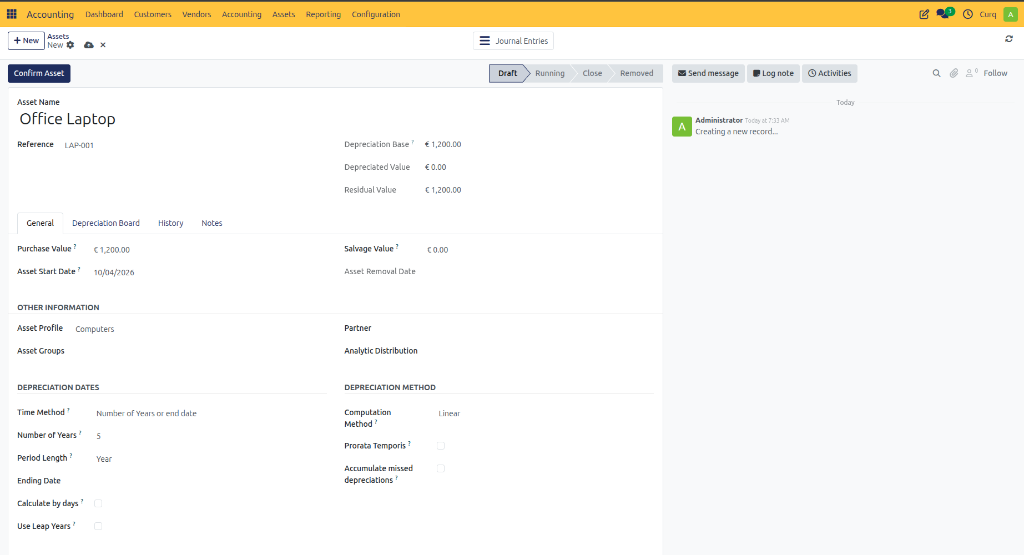
Task: Open Journal Entries smart button
Action: point(513,40)
